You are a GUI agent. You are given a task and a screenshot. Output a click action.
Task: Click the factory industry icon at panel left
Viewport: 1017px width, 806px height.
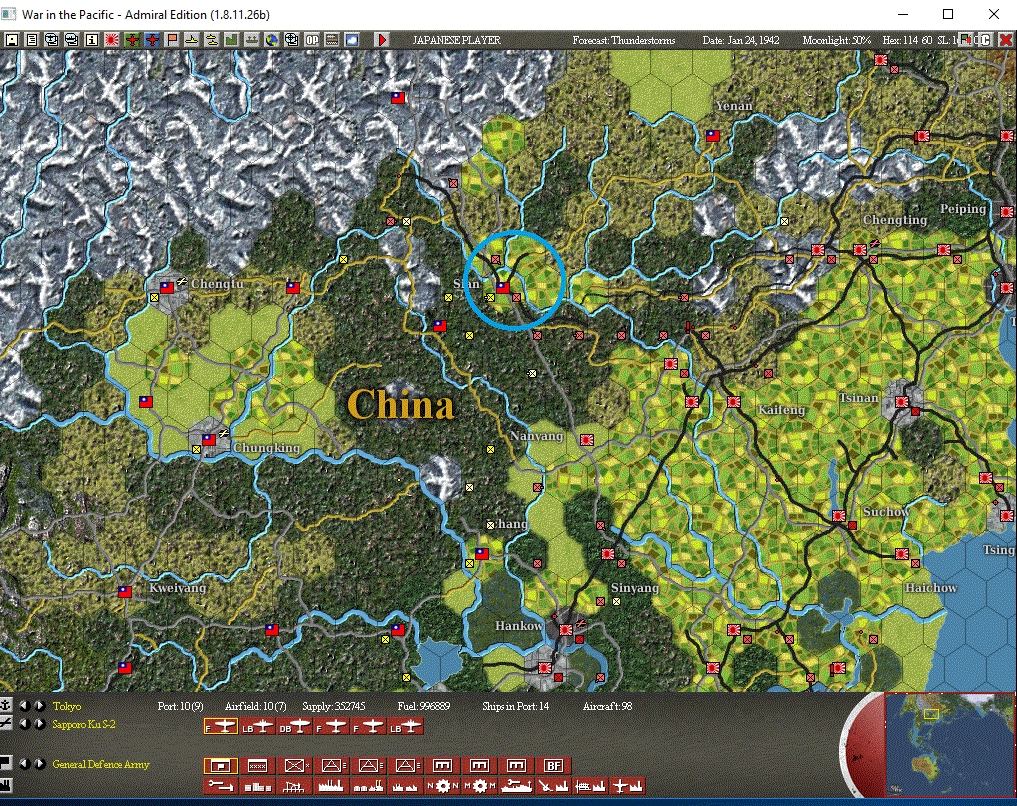(6, 785)
